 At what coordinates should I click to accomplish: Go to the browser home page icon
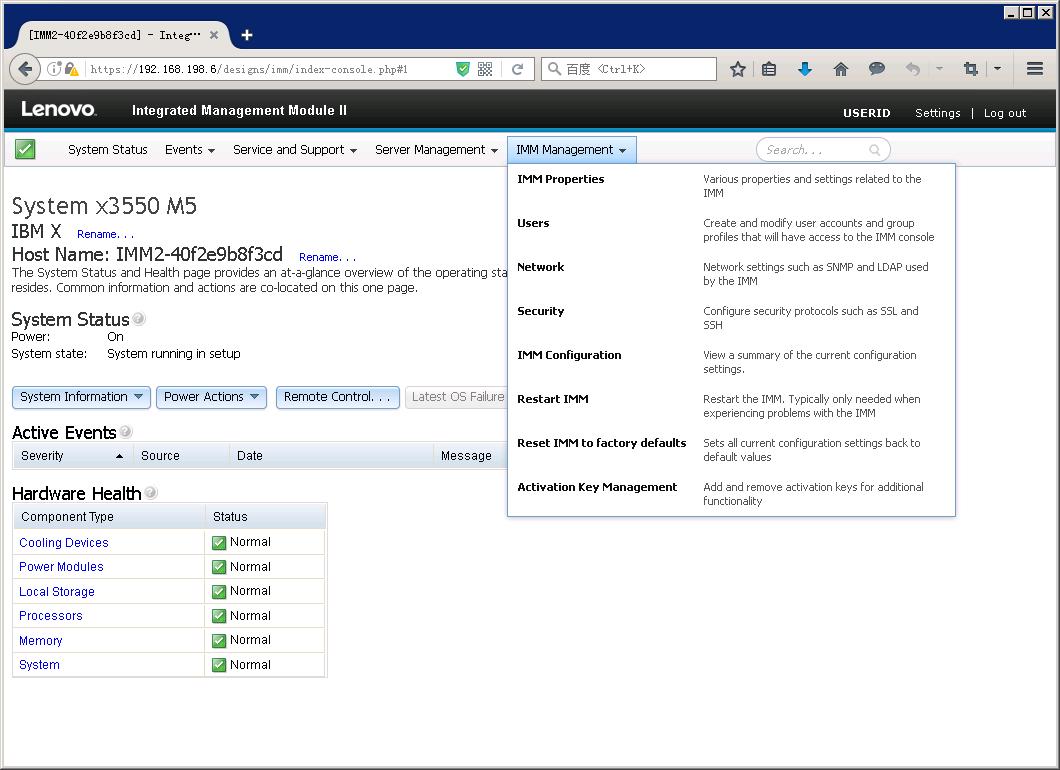[x=841, y=69]
